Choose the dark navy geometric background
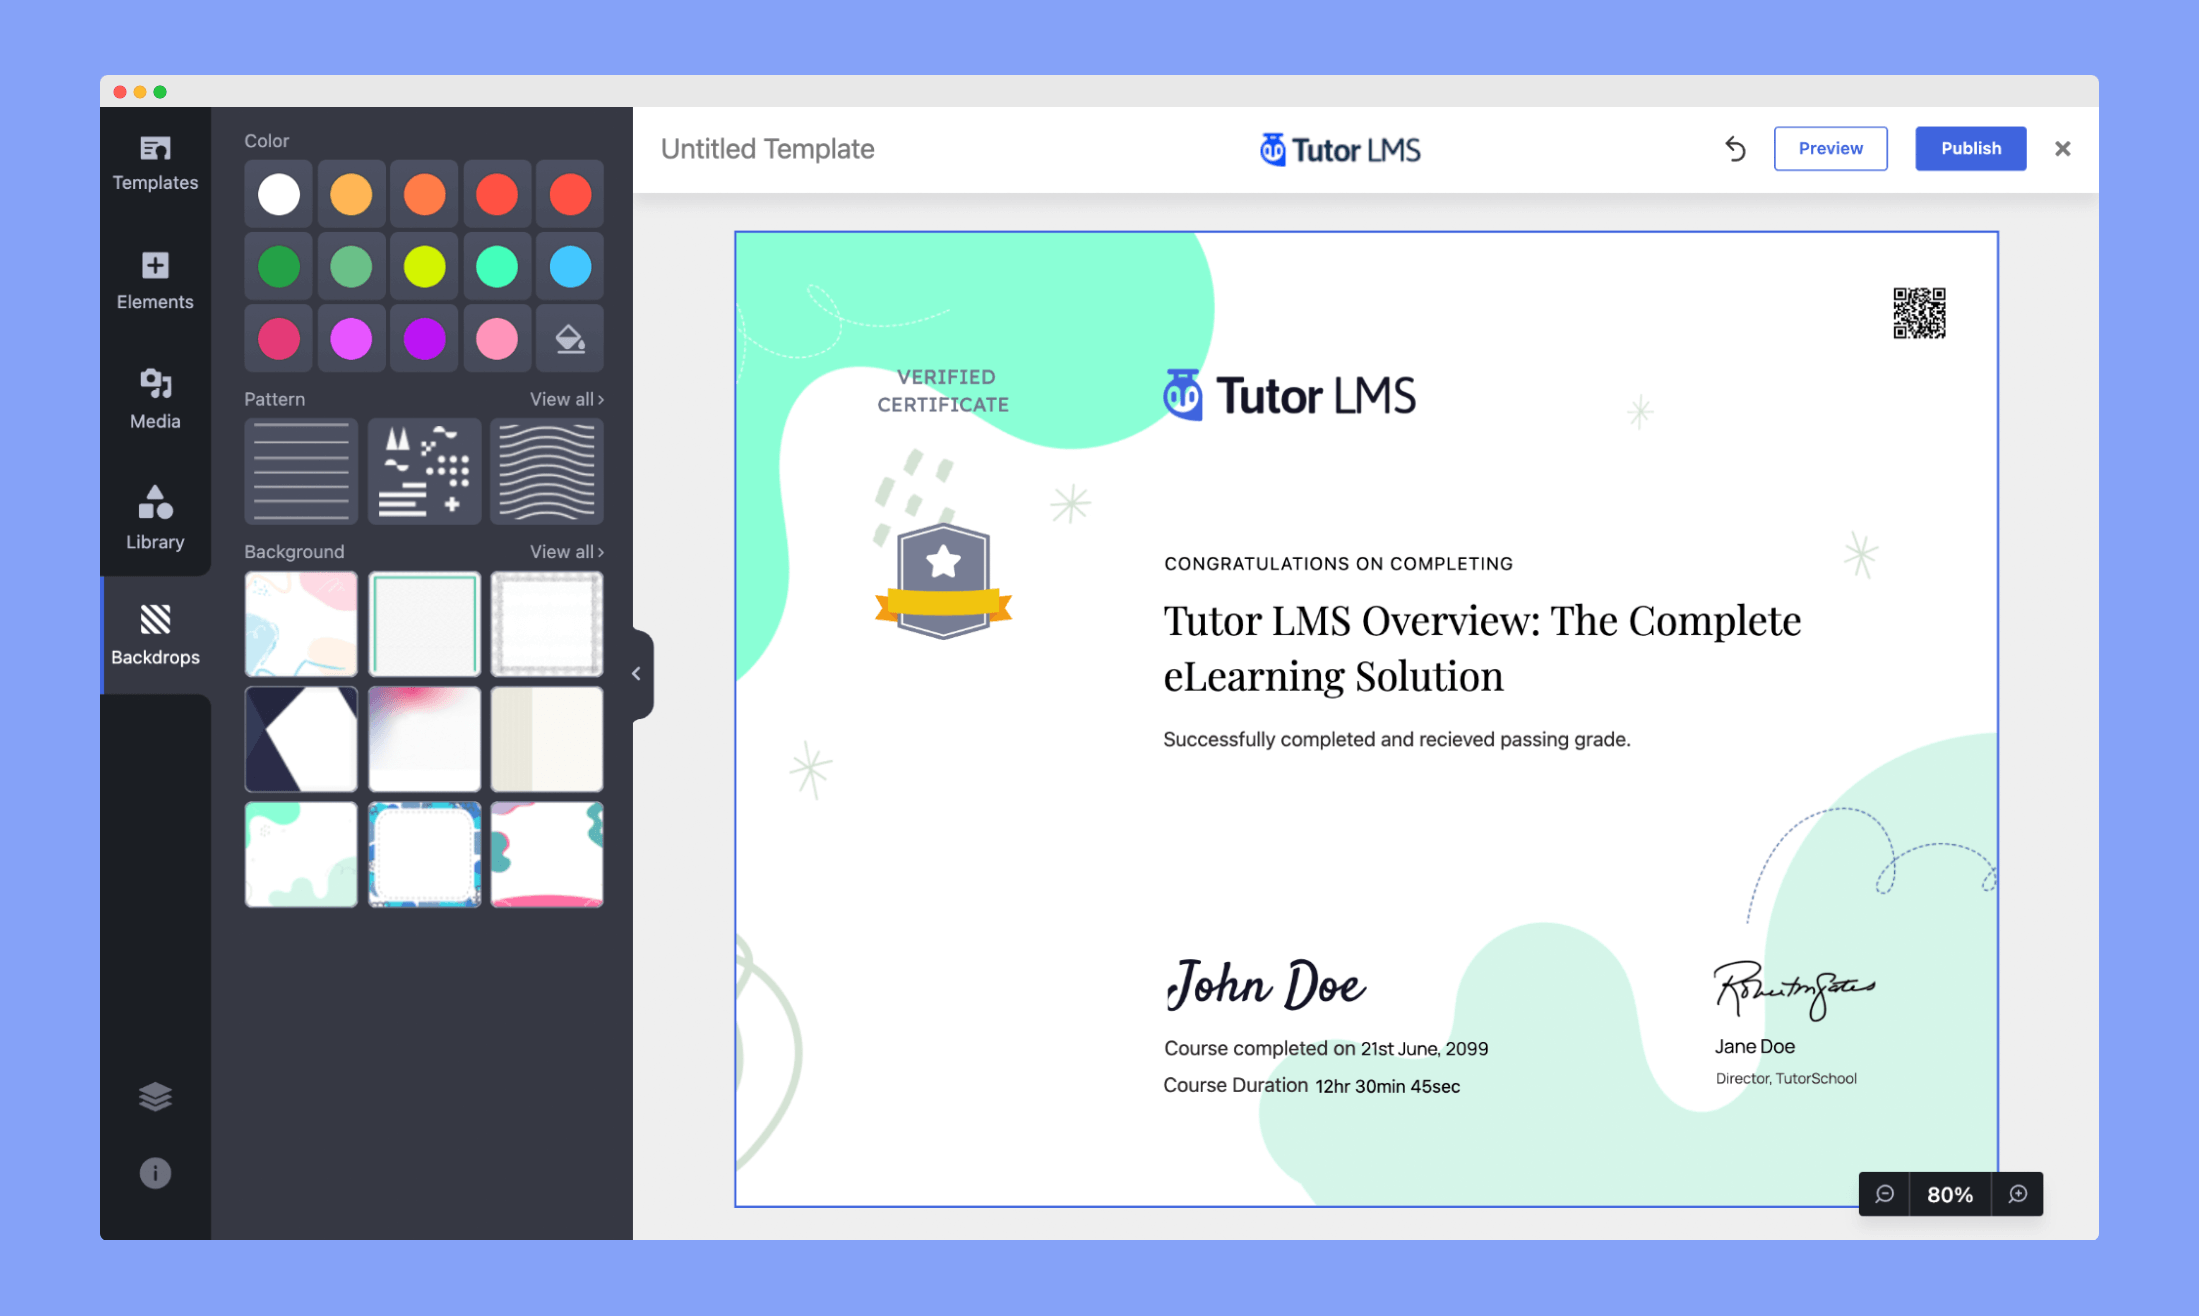Image resolution: width=2199 pixels, height=1316 pixels. tap(301, 739)
